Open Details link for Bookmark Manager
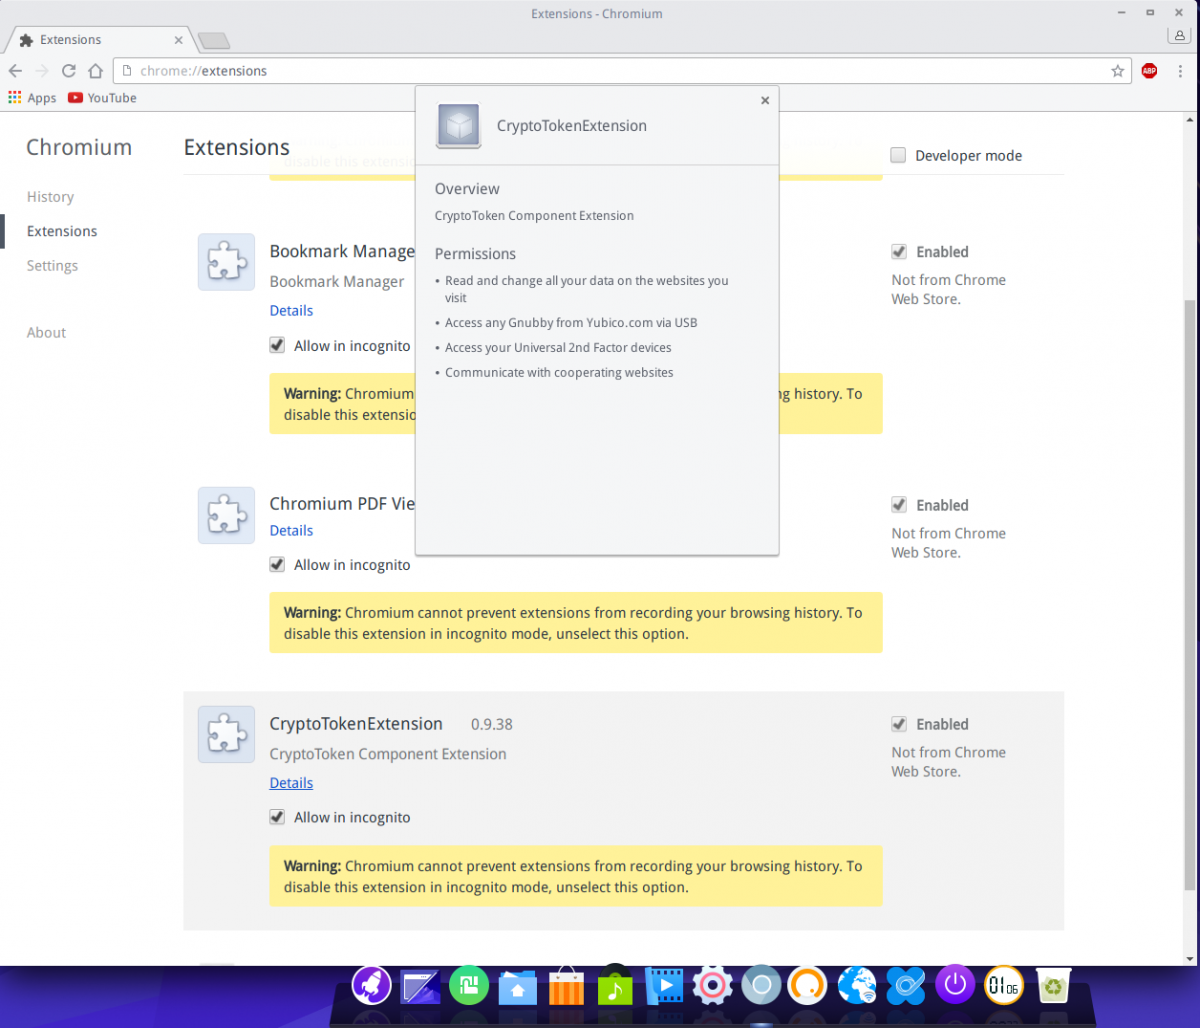Image resolution: width=1200 pixels, height=1028 pixels. coord(291,310)
